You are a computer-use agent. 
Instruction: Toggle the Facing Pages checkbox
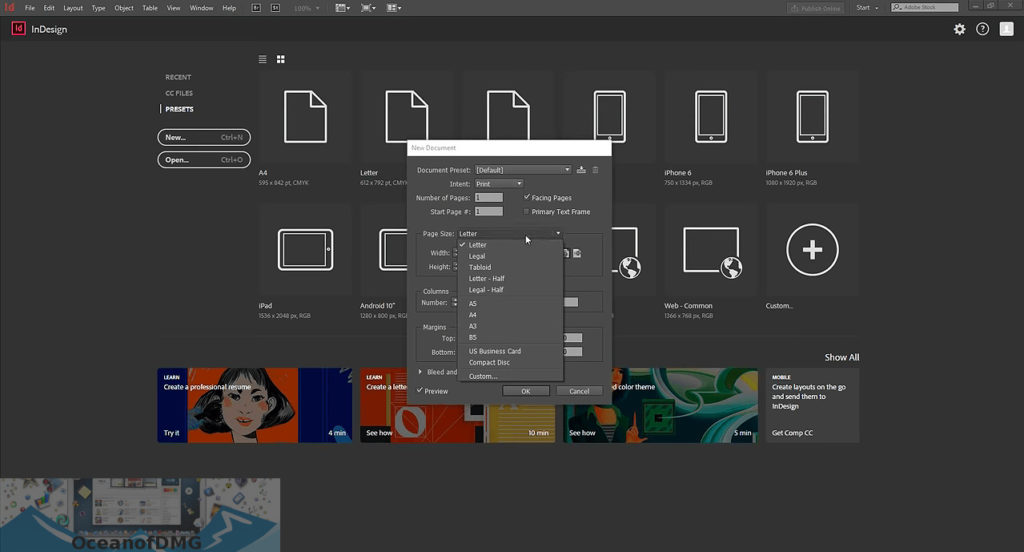pos(527,197)
